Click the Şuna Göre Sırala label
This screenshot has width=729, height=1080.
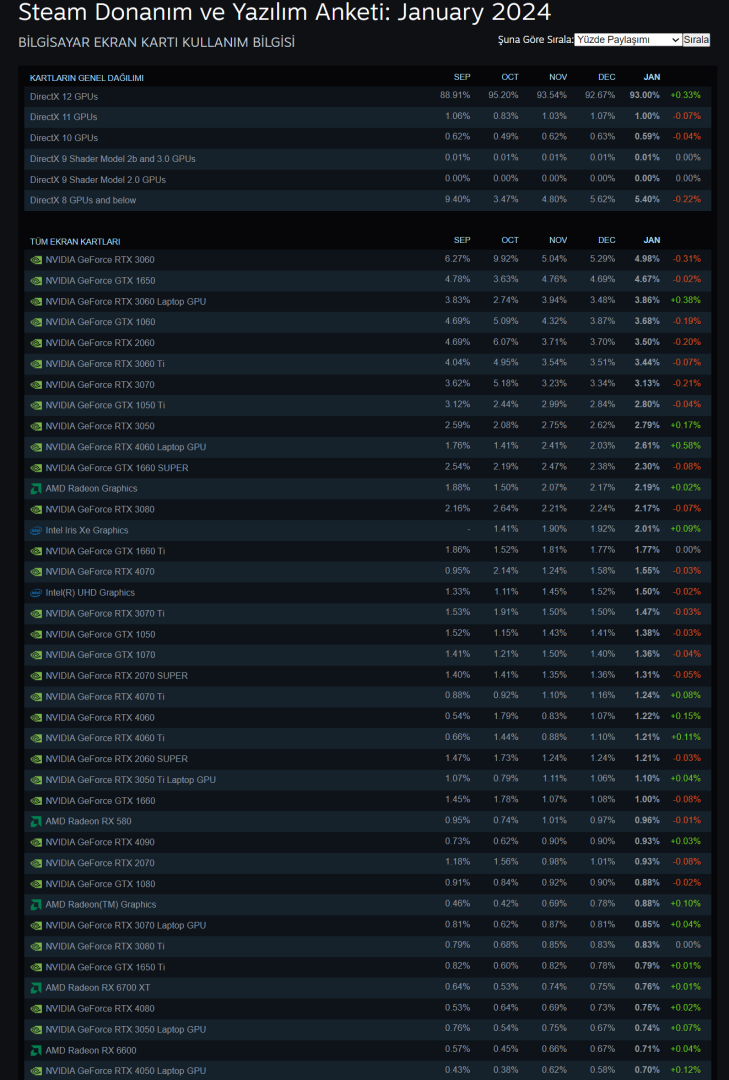coord(535,40)
